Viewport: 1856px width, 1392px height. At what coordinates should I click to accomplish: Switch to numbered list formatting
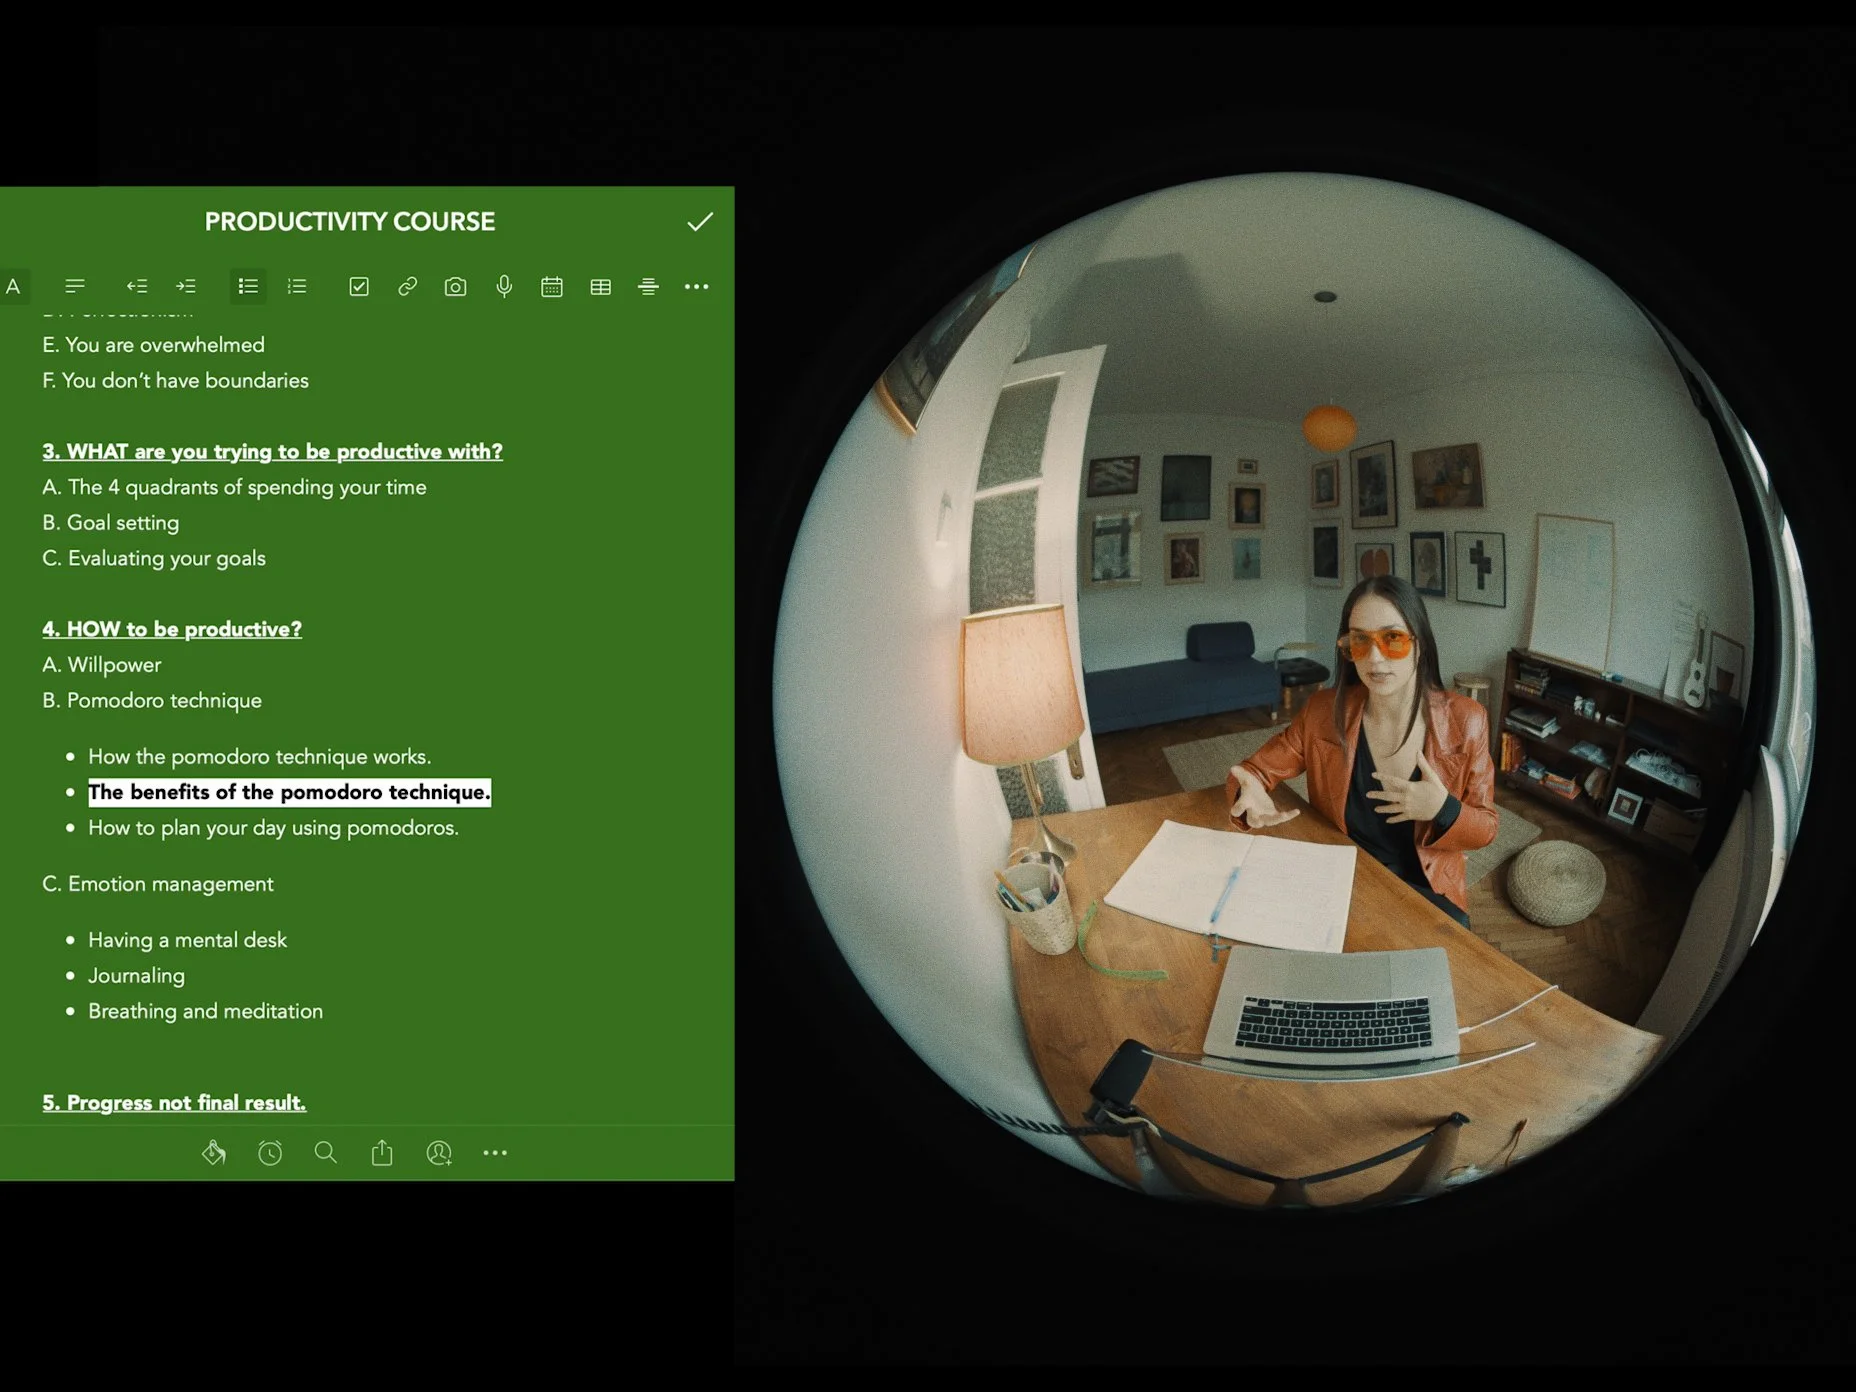pyautogui.click(x=297, y=287)
